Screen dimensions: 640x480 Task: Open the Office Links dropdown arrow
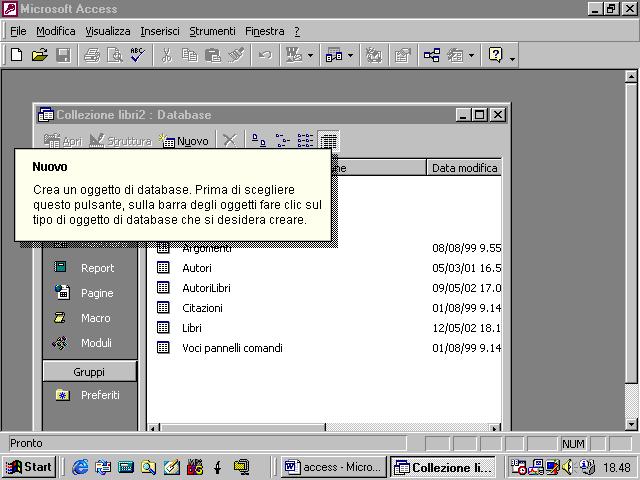click(x=310, y=55)
